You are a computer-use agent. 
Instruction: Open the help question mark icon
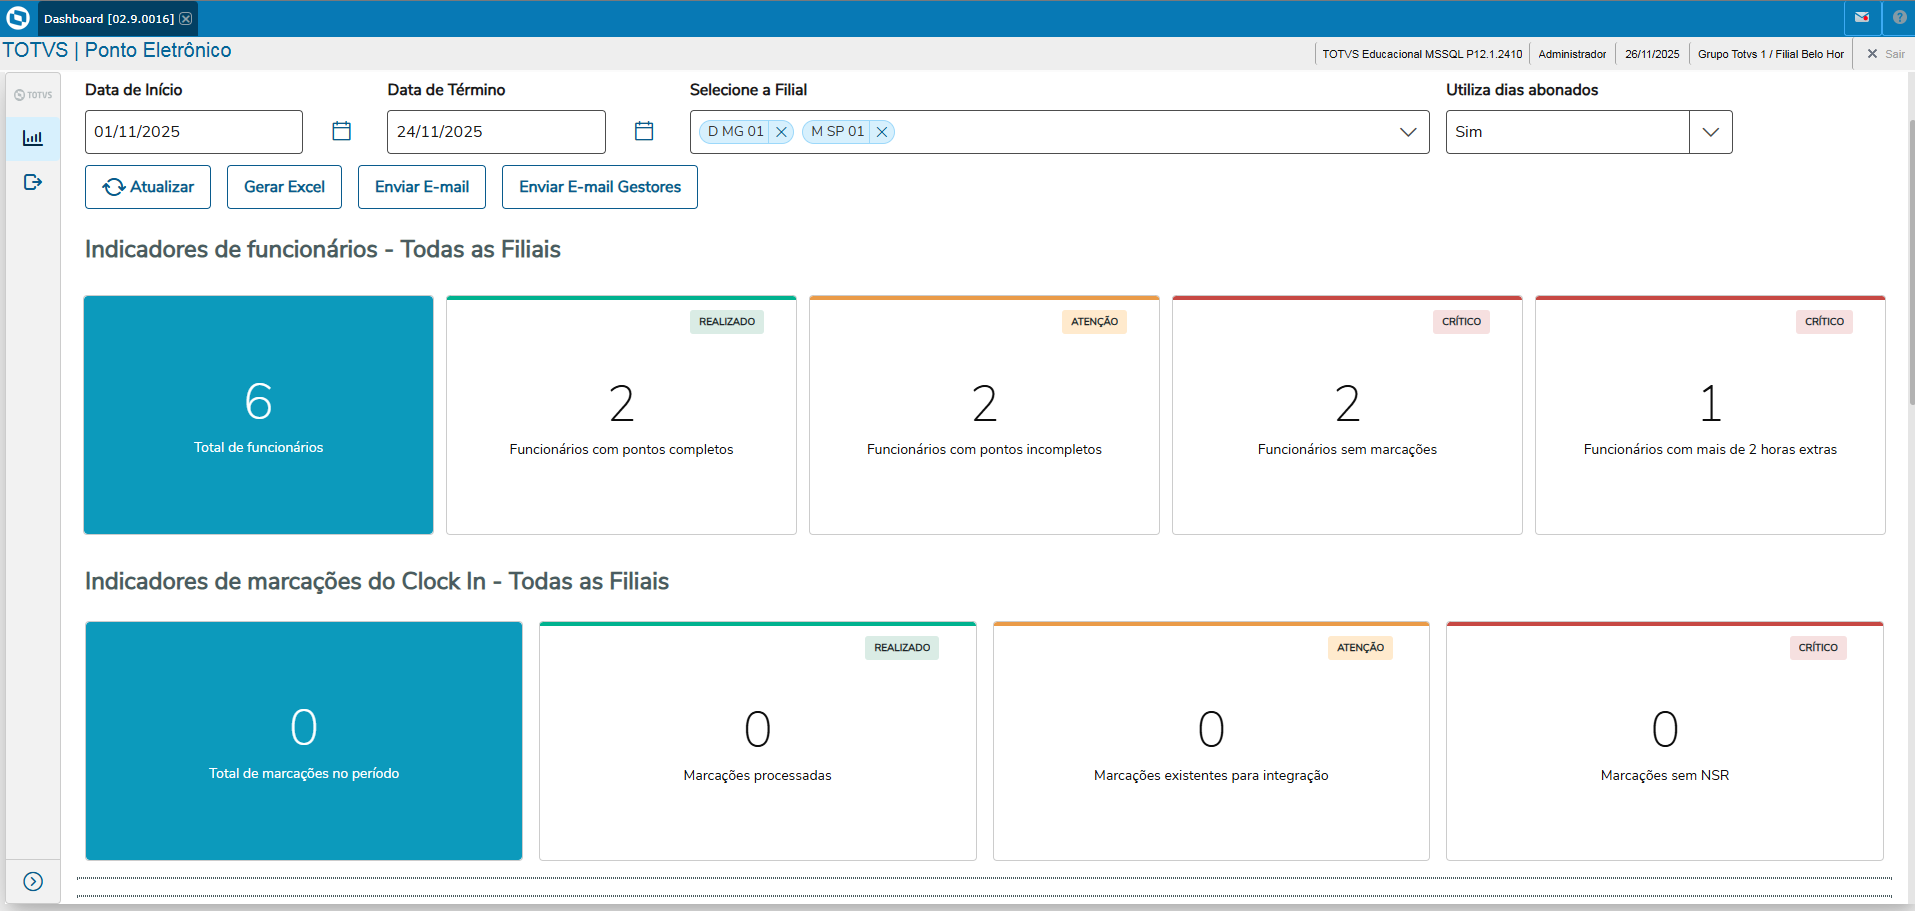(1899, 18)
